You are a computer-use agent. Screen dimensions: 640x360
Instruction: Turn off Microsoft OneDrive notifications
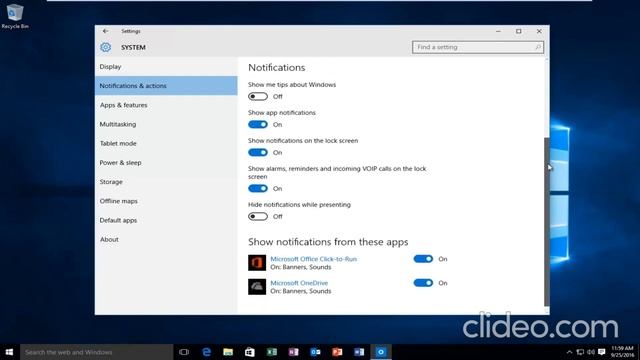tap(423, 283)
